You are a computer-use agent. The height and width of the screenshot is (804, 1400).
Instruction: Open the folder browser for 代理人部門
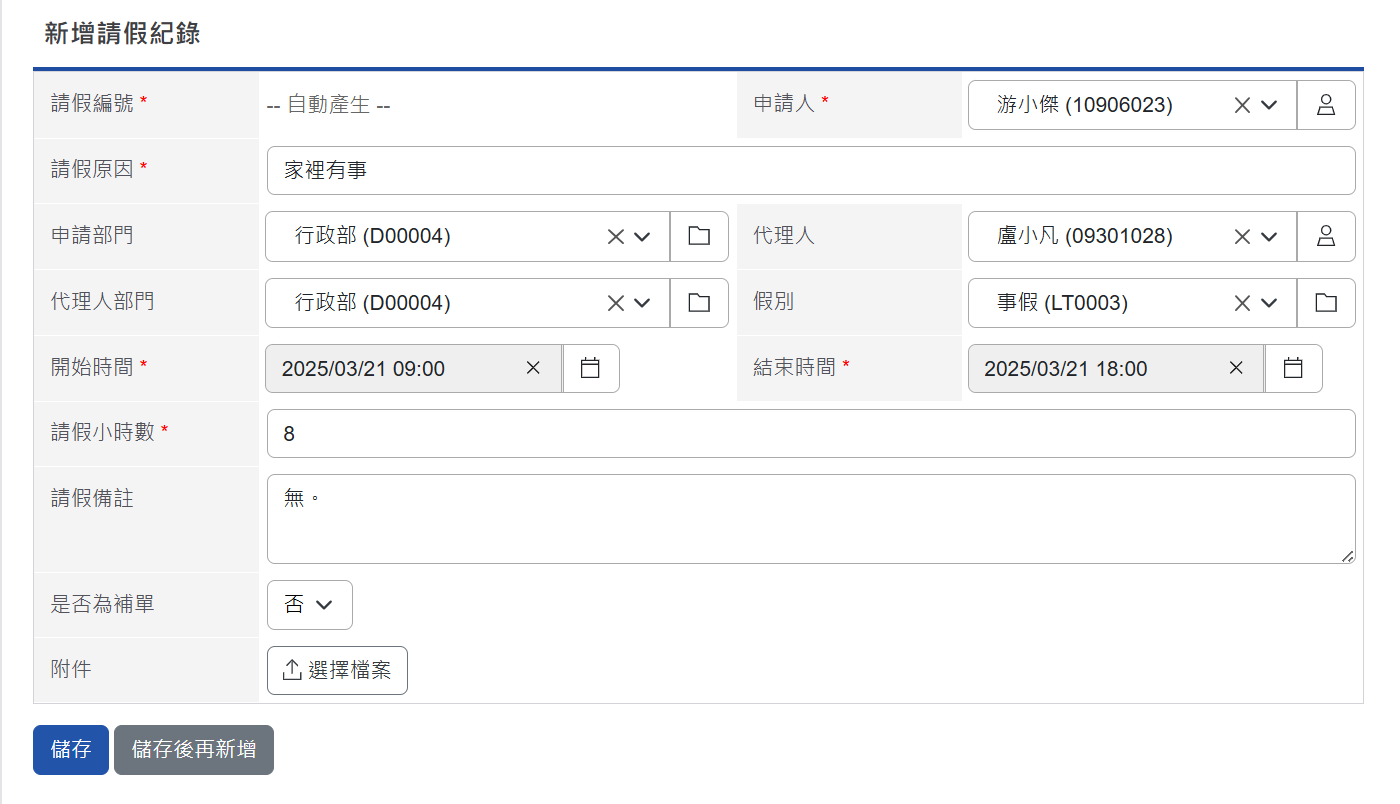tap(698, 303)
